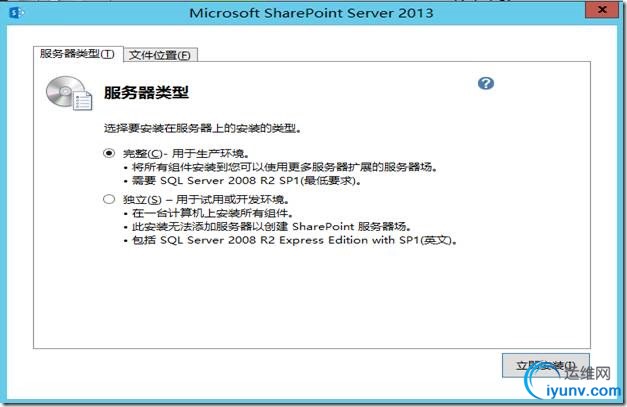Click the SharePoint logo in title bar
Screen dimensions: 627x407
pyautogui.click(x=16, y=13)
